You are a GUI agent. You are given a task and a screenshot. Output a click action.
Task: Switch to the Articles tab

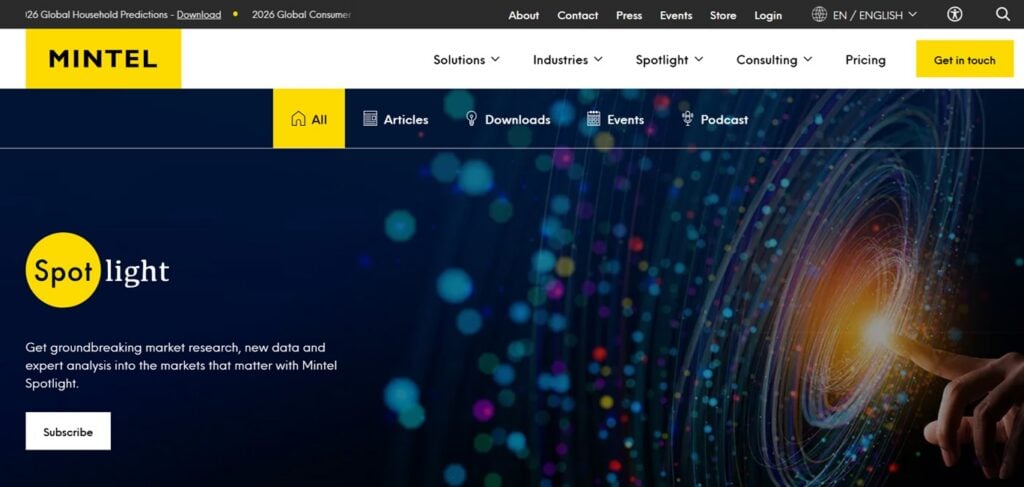pos(396,119)
